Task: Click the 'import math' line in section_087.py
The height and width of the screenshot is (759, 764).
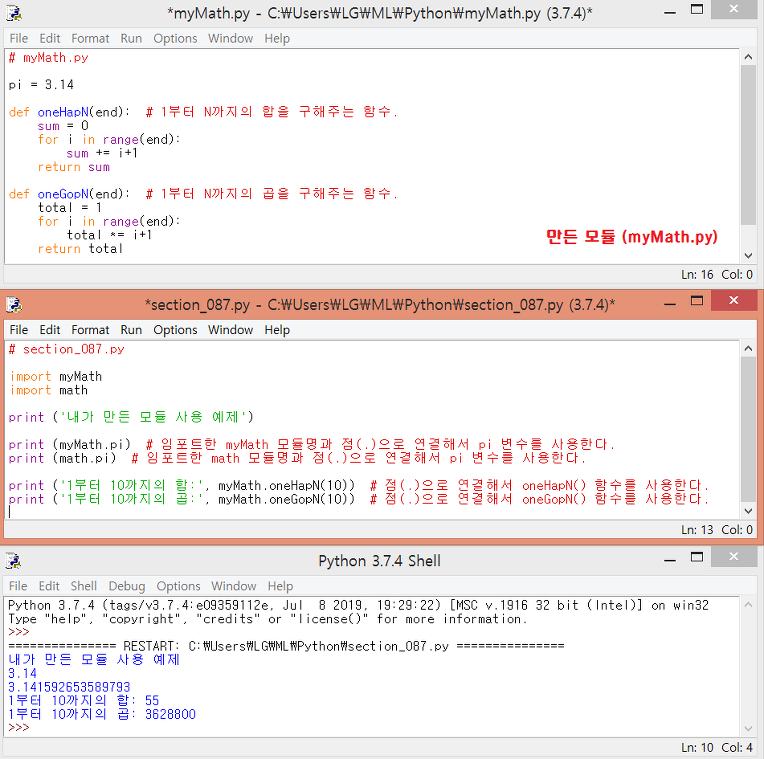Action: click(x=48, y=390)
